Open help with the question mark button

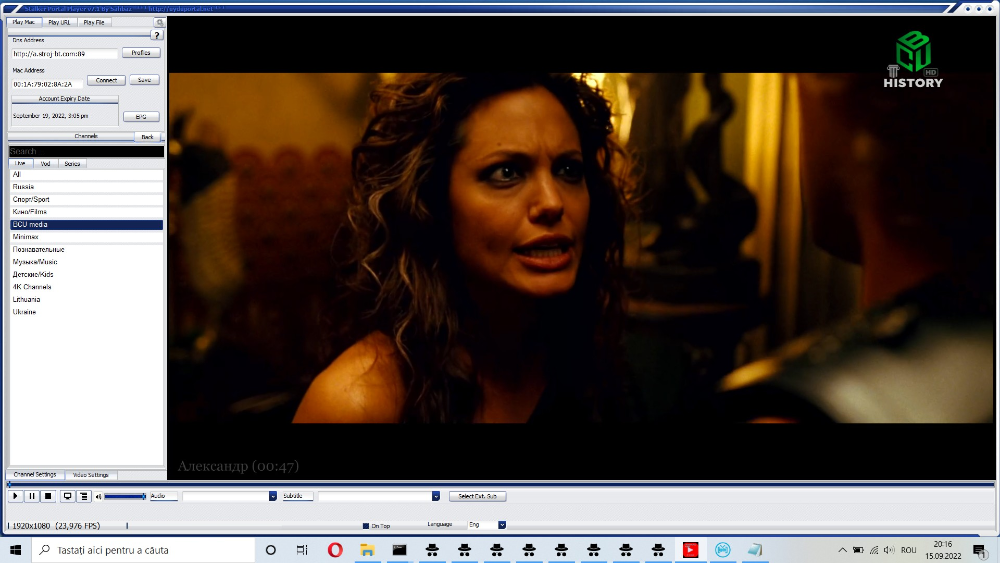coord(157,36)
